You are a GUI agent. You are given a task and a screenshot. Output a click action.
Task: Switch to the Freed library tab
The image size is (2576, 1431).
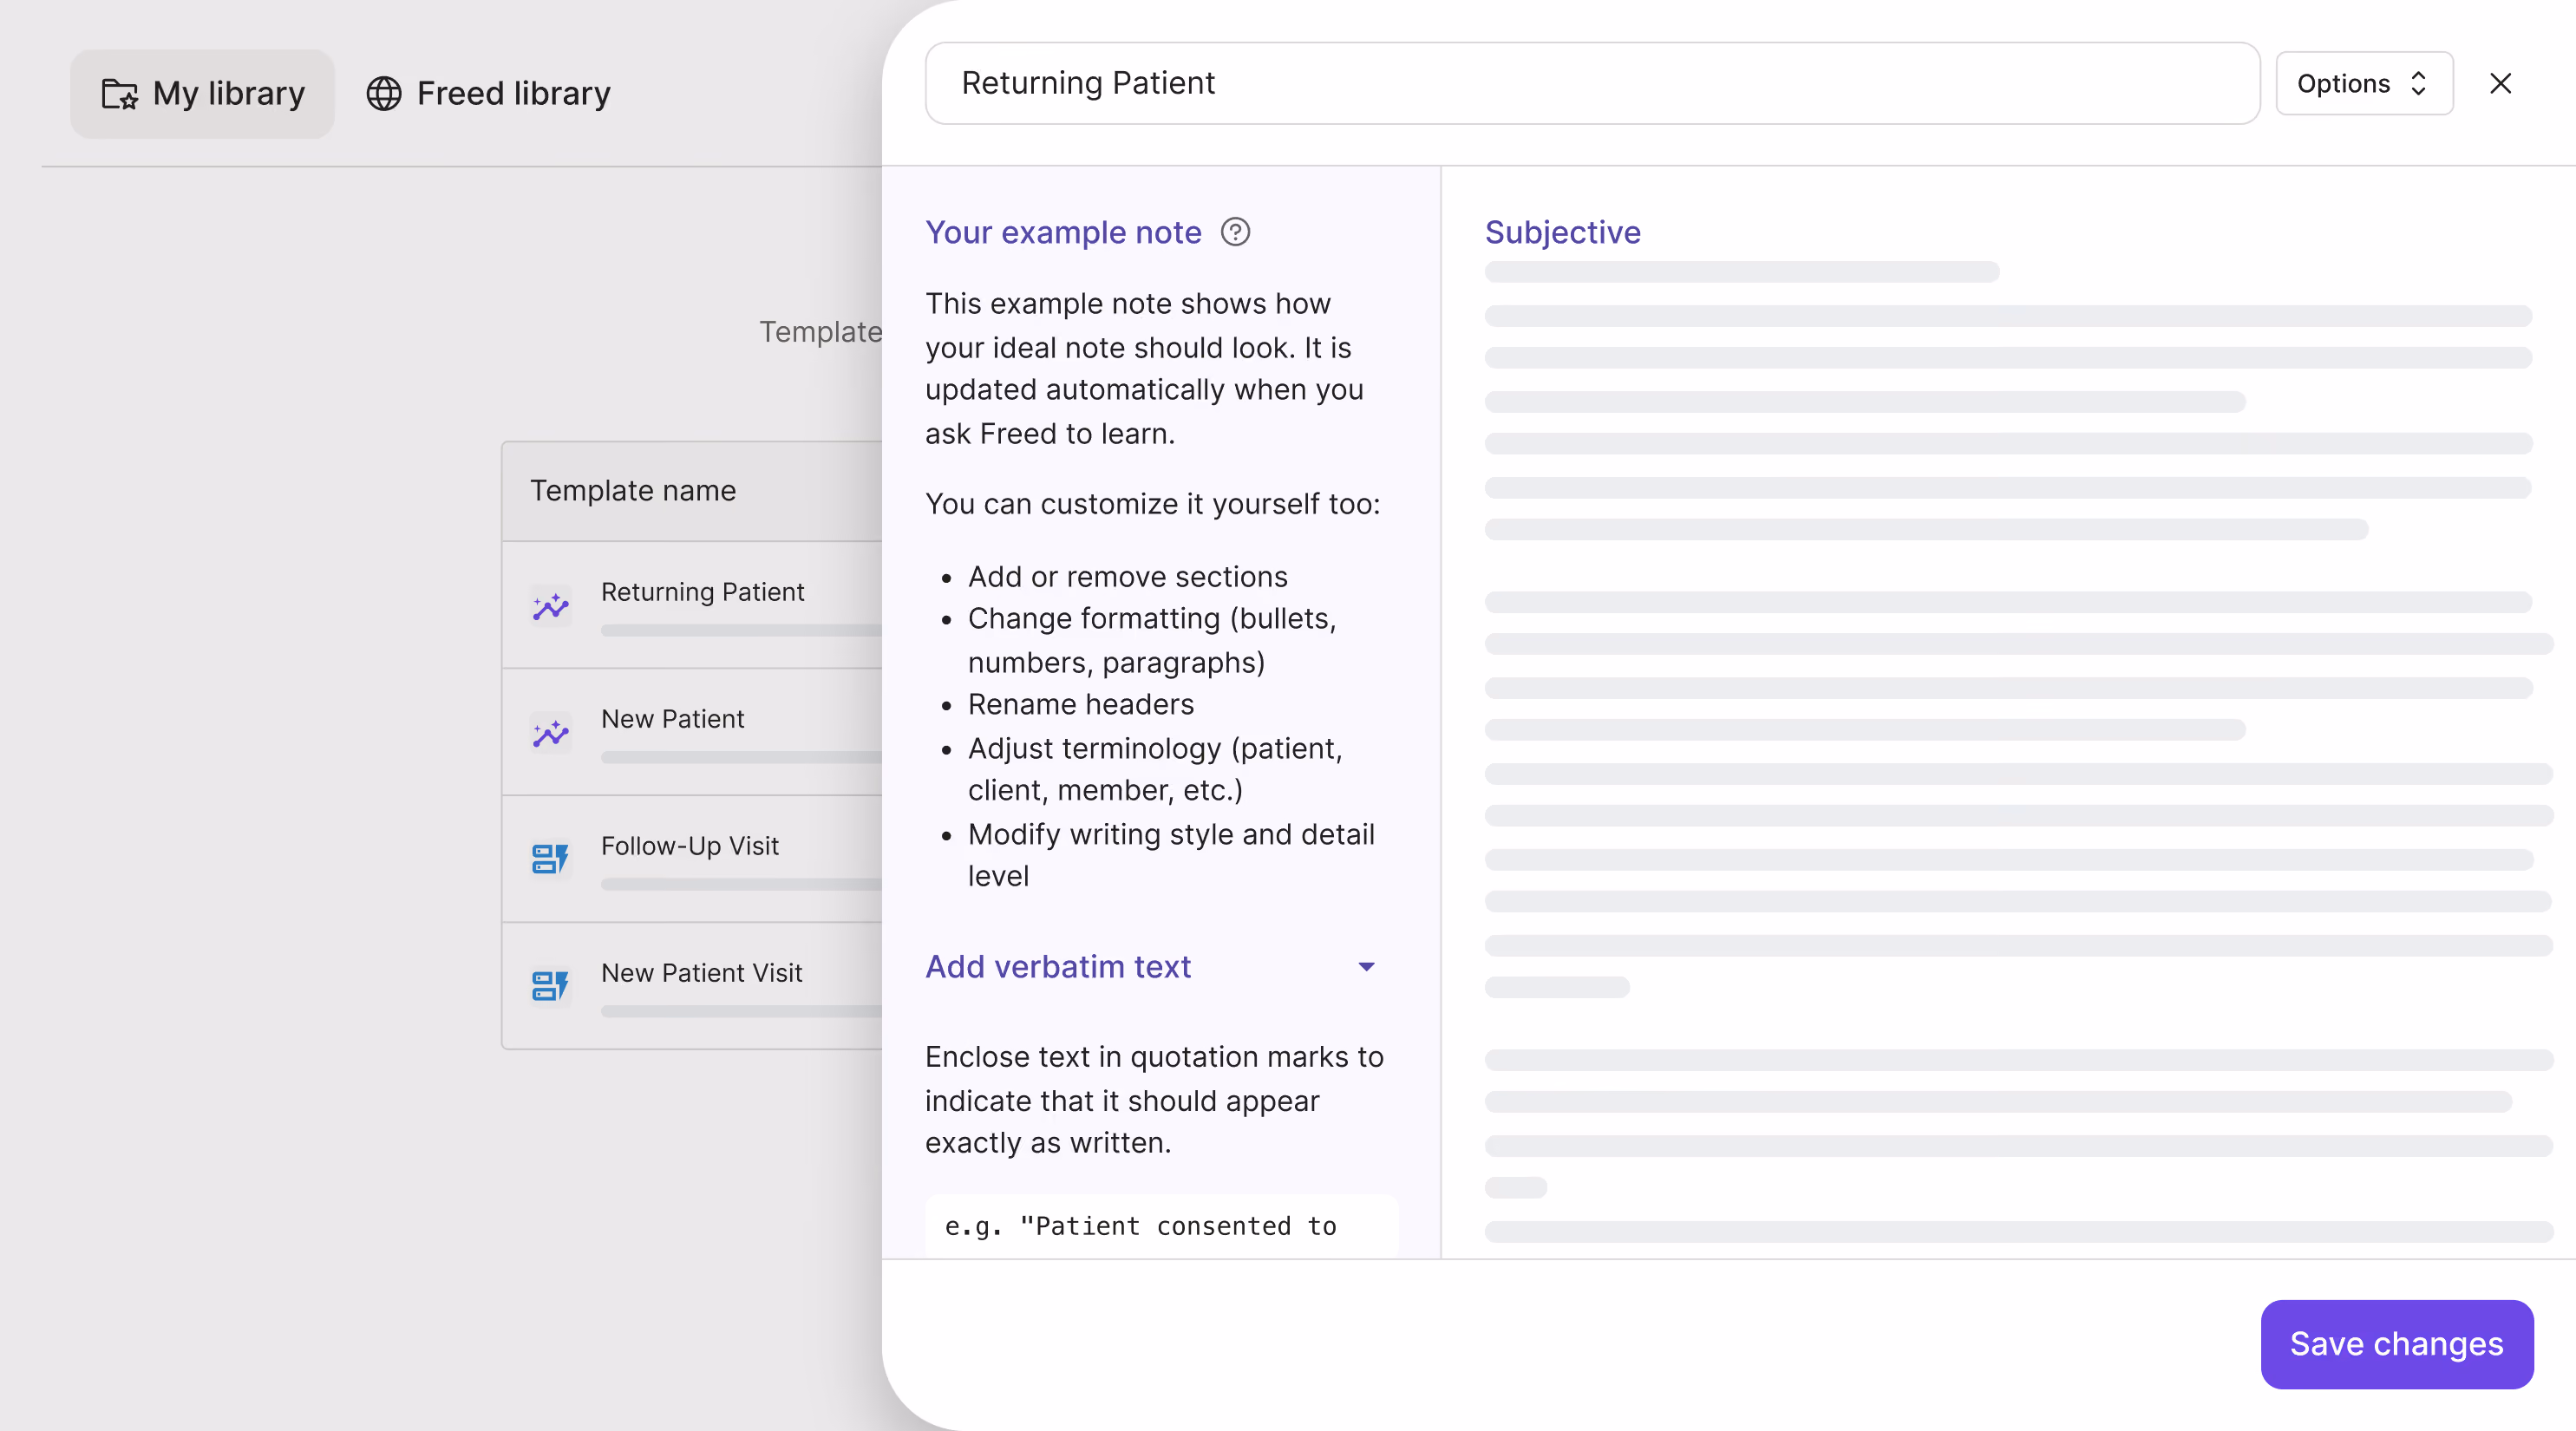(x=488, y=94)
